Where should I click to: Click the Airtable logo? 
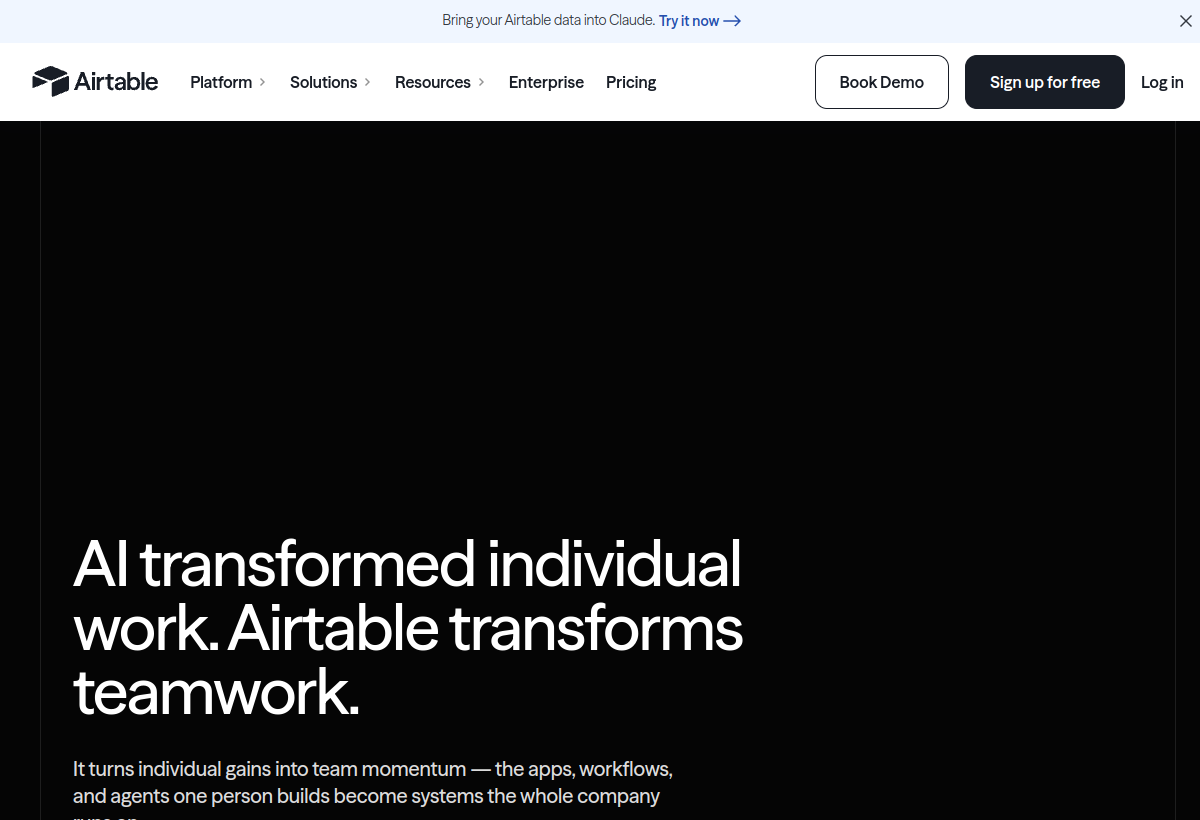click(95, 82)
